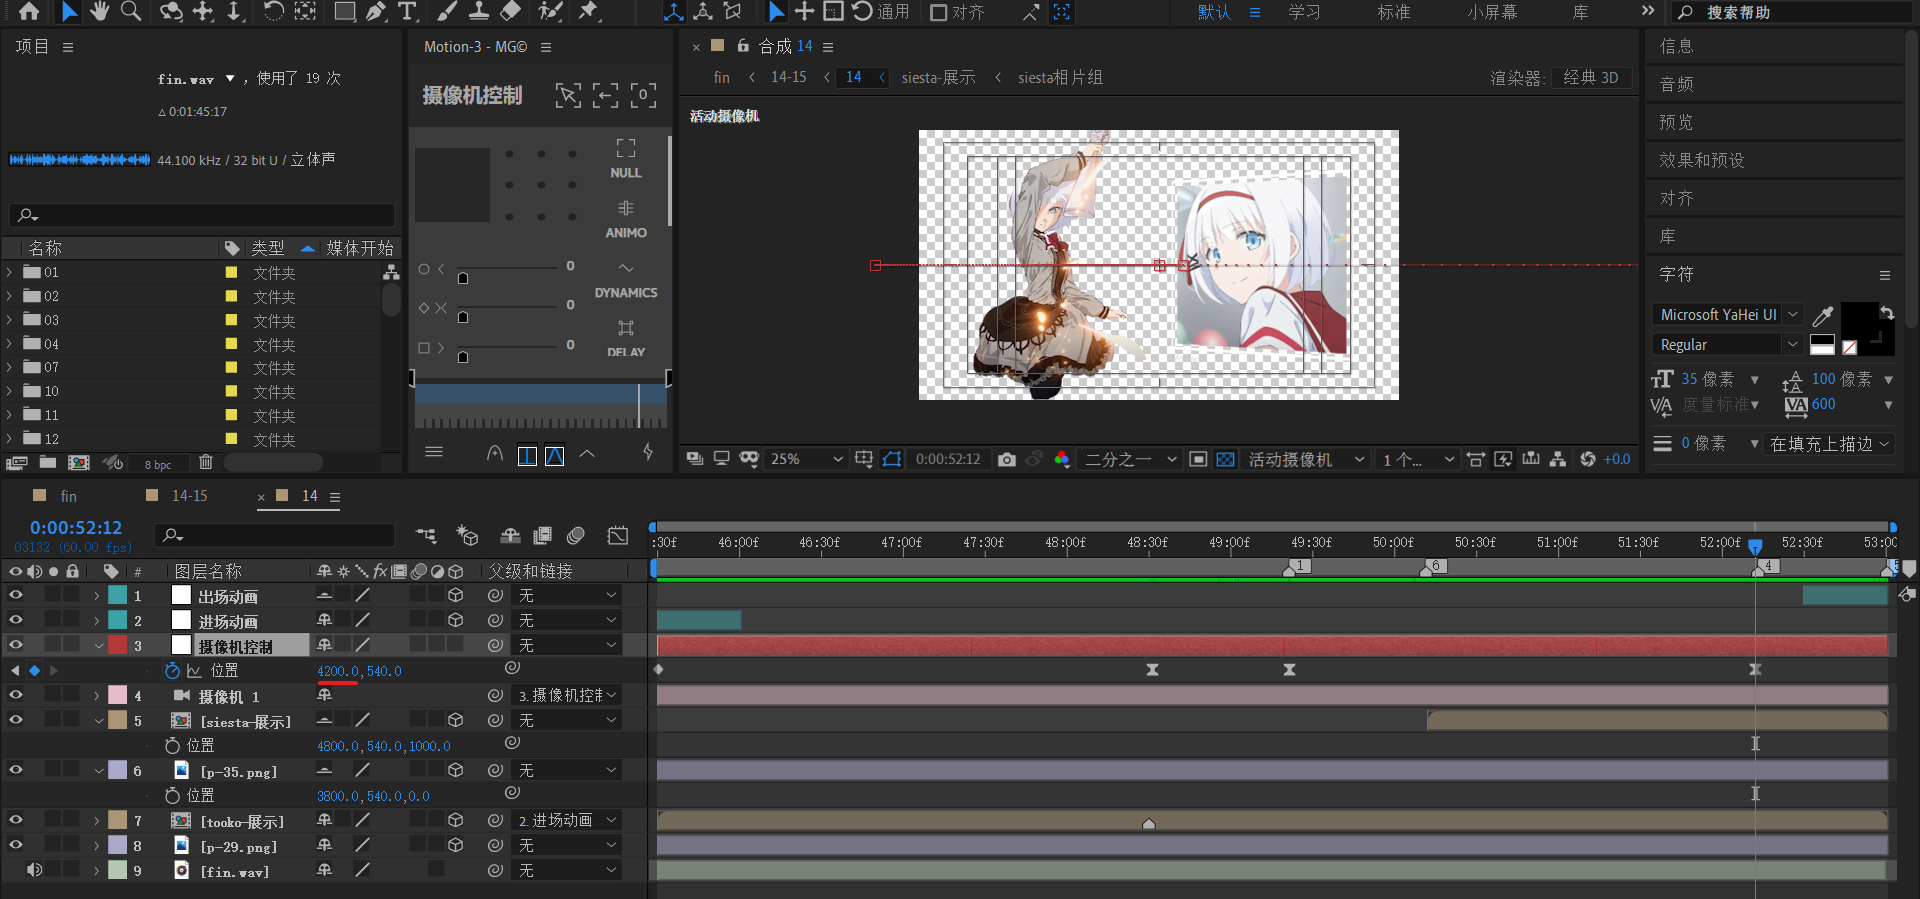Viewport: 1920px width, 899px height.
Task: Open parent dropdown for 摄像机 1 layer
Action: click(566, 695)
